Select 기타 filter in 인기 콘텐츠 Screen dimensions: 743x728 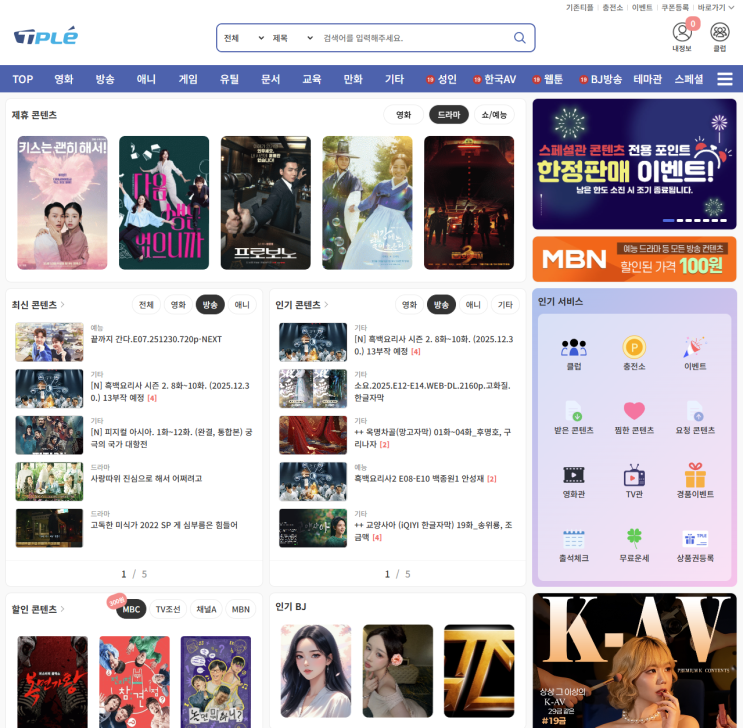[505, 305]
